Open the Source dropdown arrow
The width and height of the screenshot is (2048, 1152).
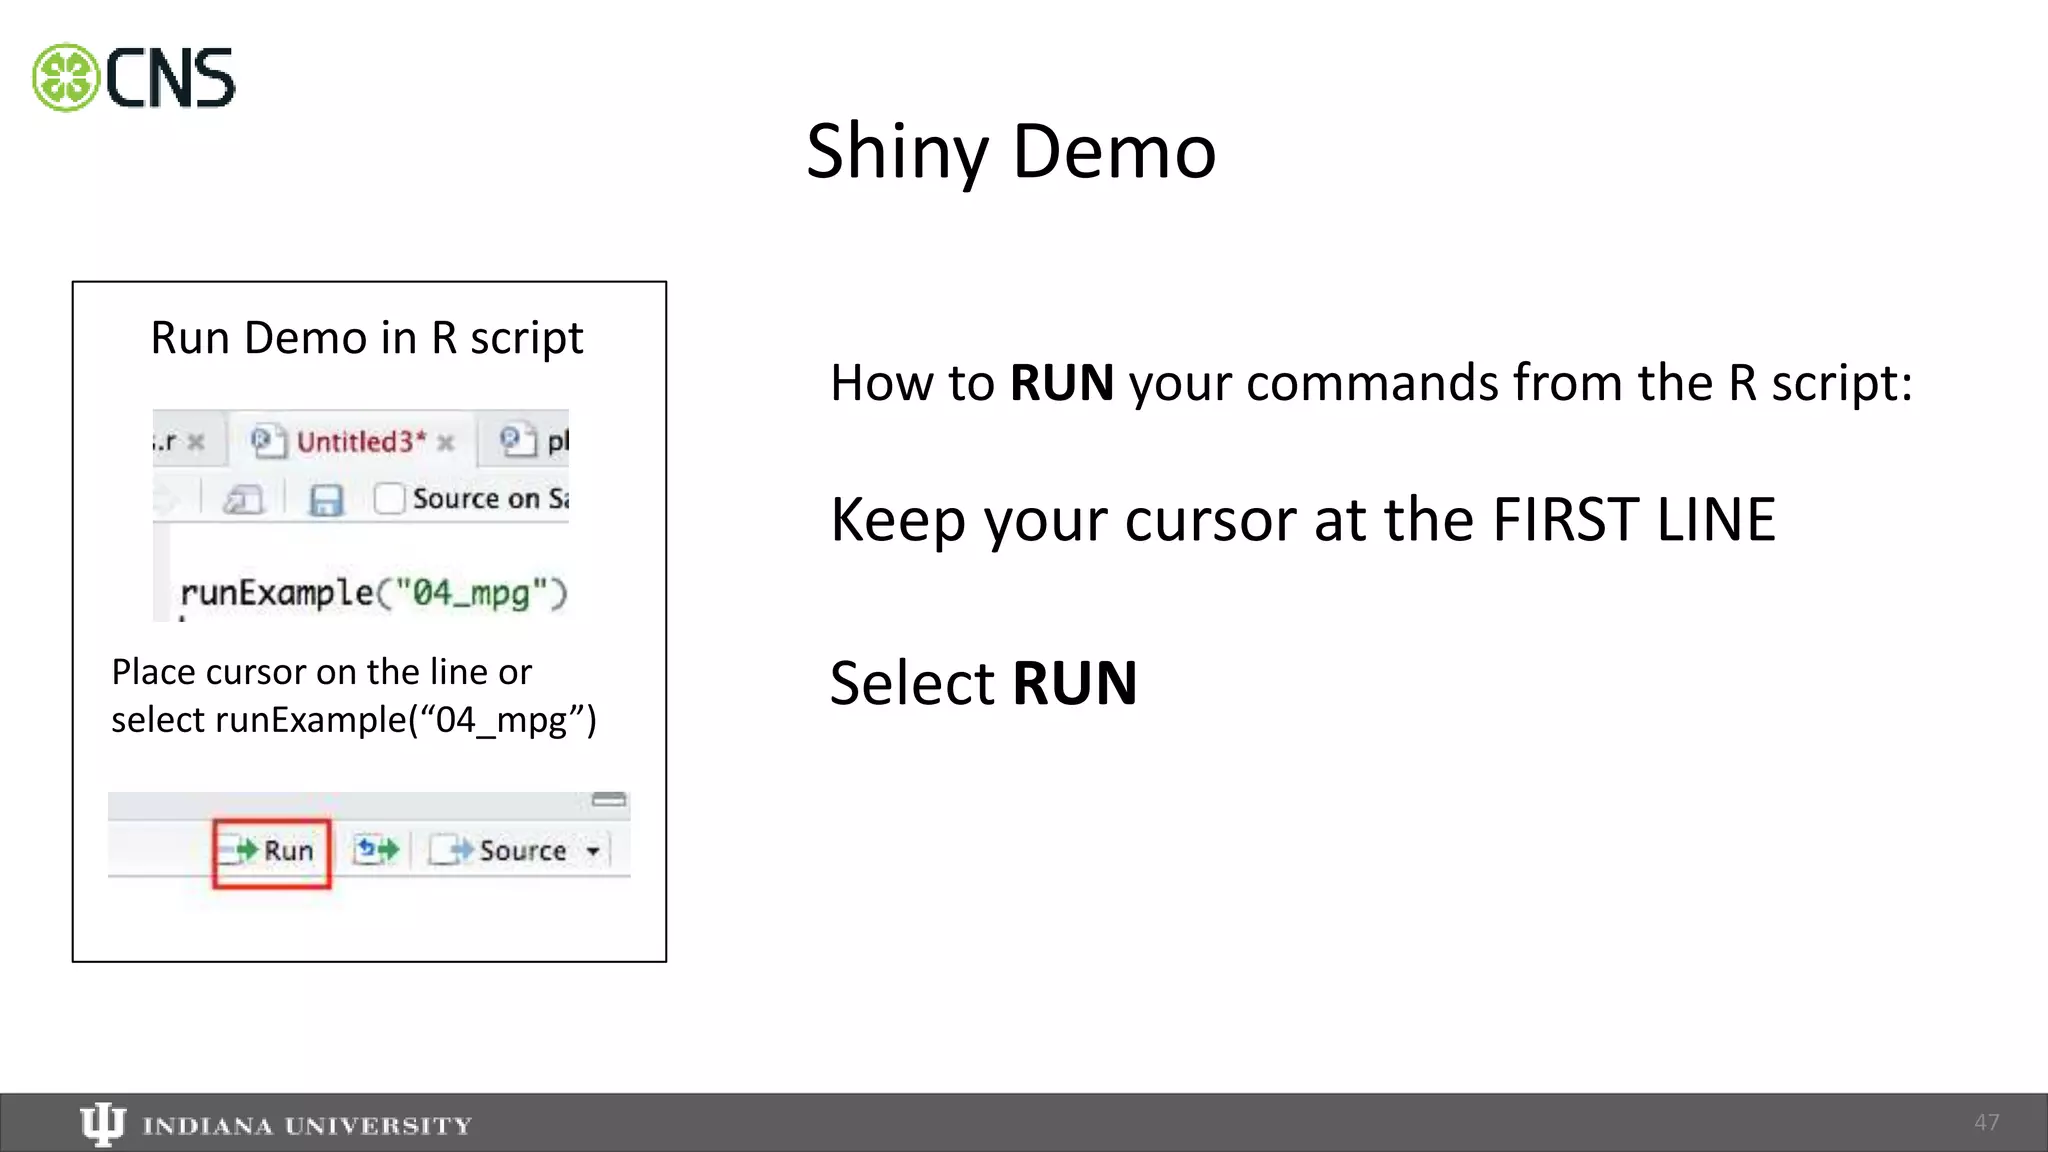pyautogui.click(x=593, y=852)
